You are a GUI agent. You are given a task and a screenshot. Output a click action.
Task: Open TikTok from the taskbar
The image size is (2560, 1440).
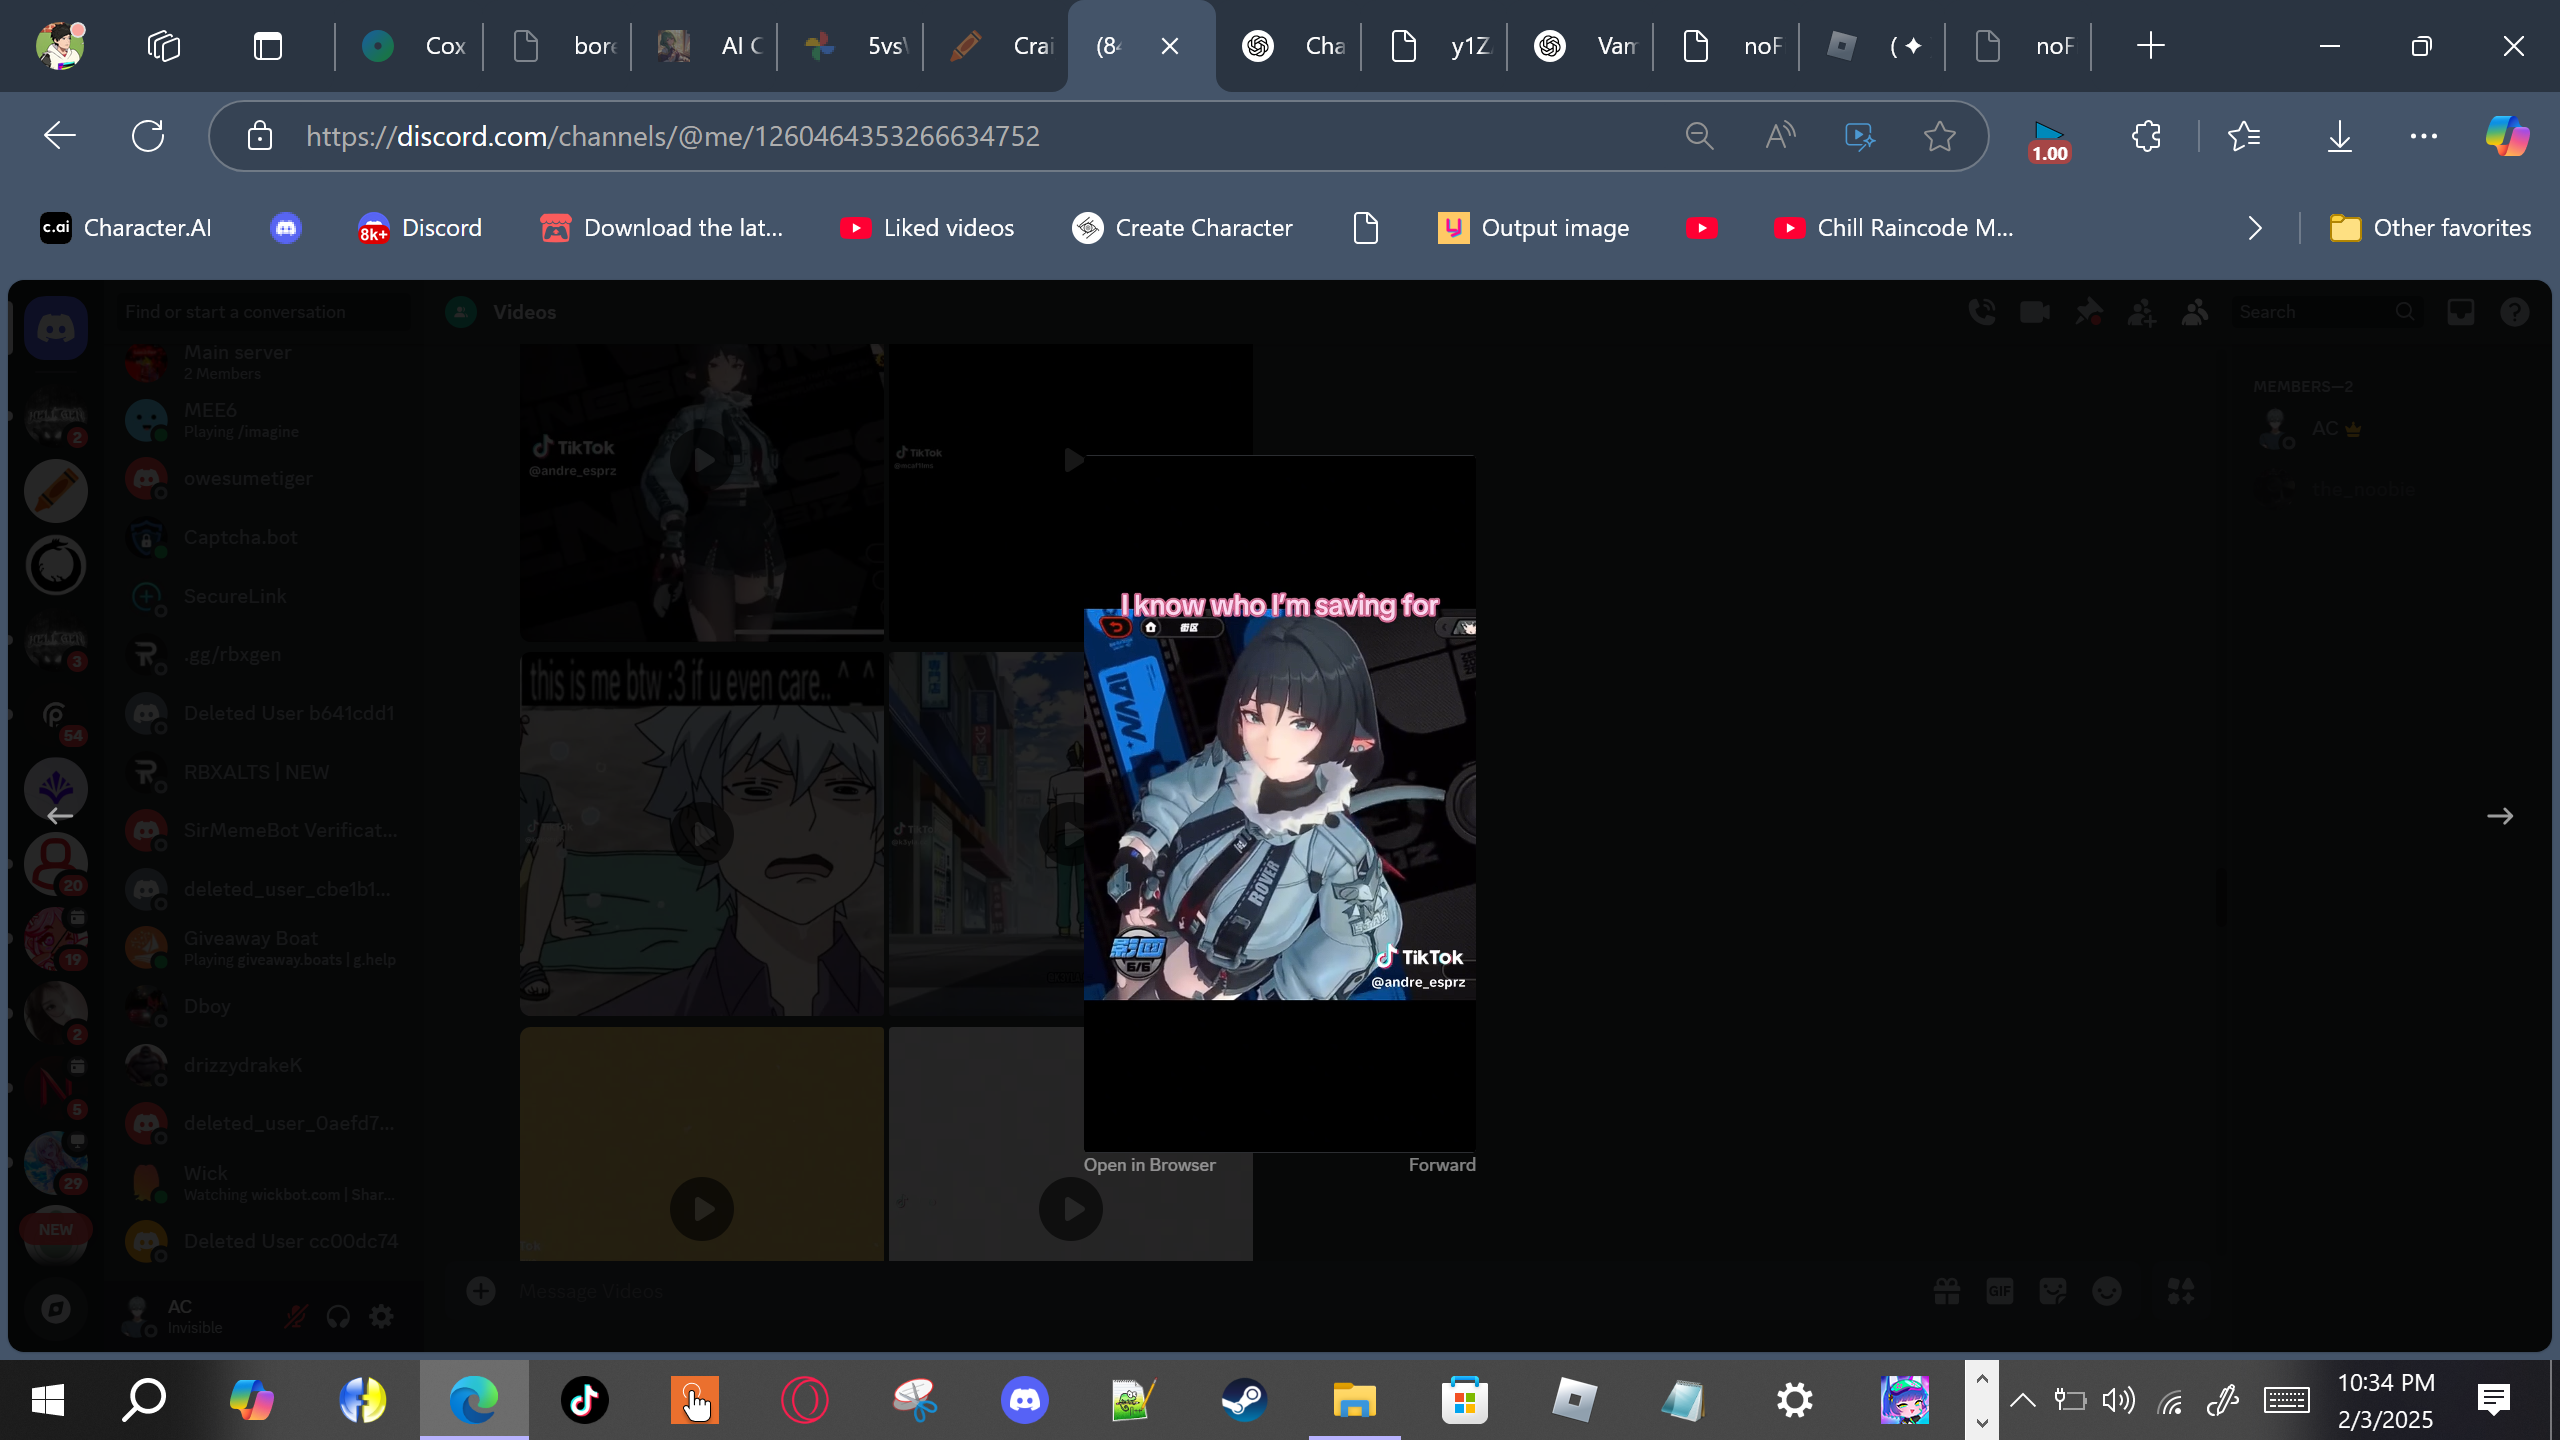pos(585,1400)
